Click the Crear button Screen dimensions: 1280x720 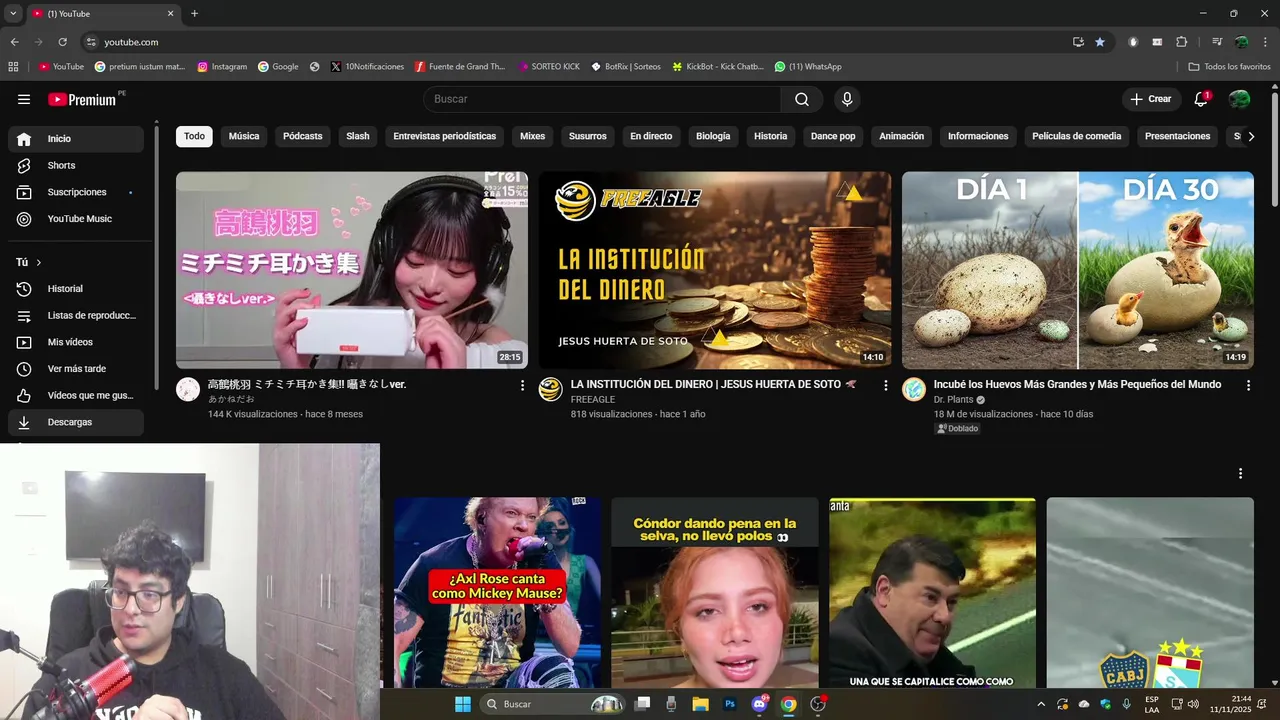(1151, 99)
